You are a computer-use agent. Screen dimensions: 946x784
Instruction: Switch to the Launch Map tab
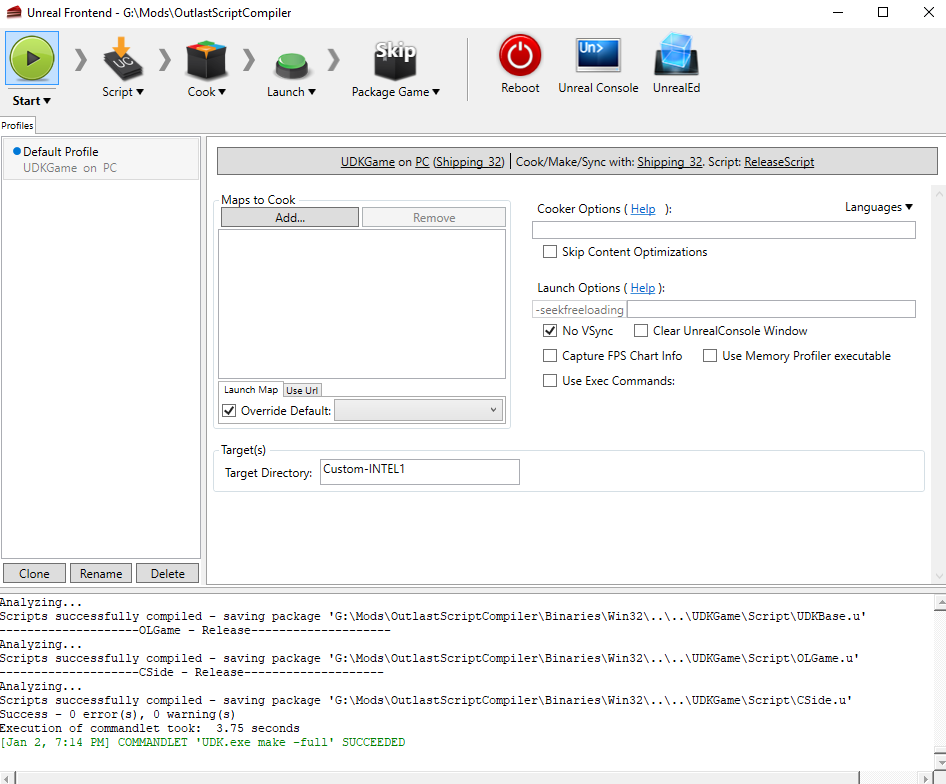click(x=251, y=390)
